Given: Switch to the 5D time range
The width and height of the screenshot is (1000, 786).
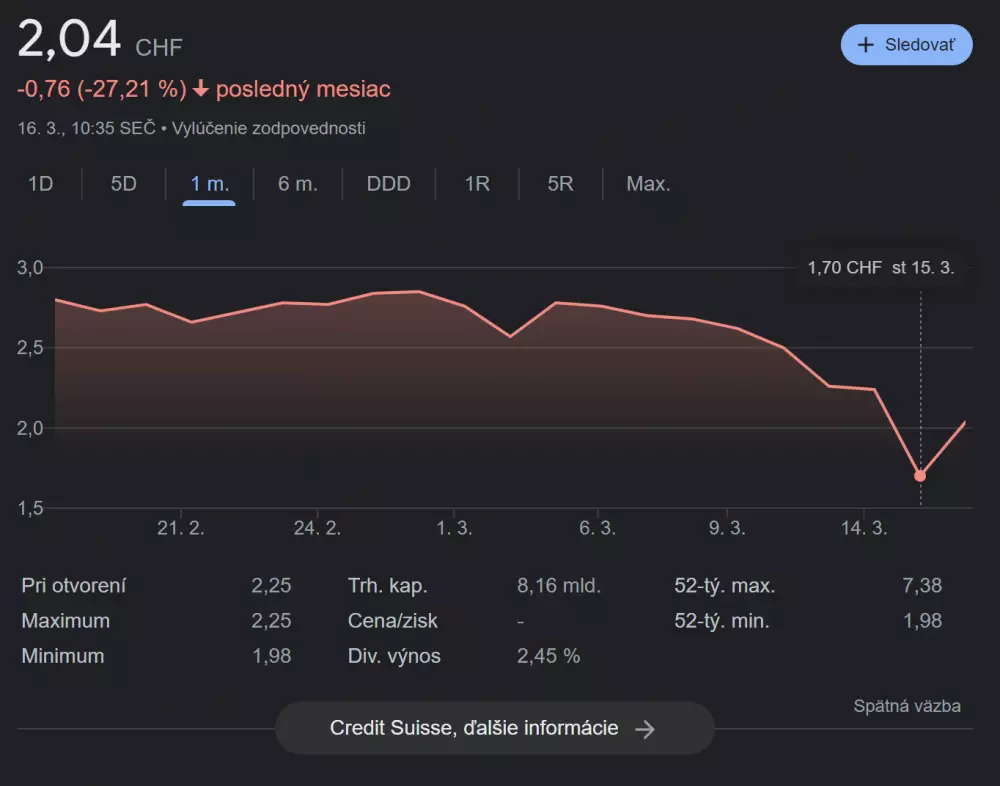Looking at the screenshot, I should pos(122,184).
